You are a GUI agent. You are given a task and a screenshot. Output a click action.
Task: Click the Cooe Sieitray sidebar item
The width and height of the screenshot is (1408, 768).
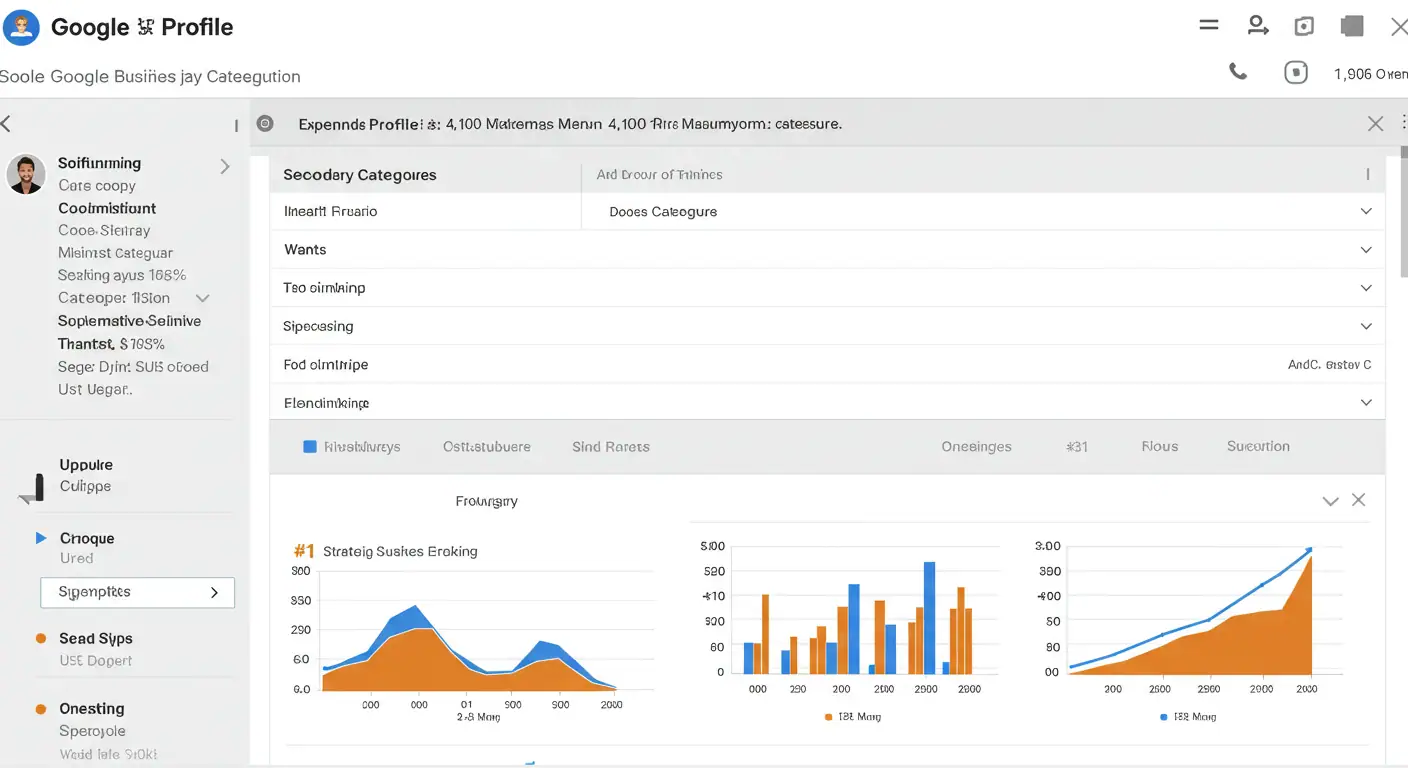(x=104, y=230)
